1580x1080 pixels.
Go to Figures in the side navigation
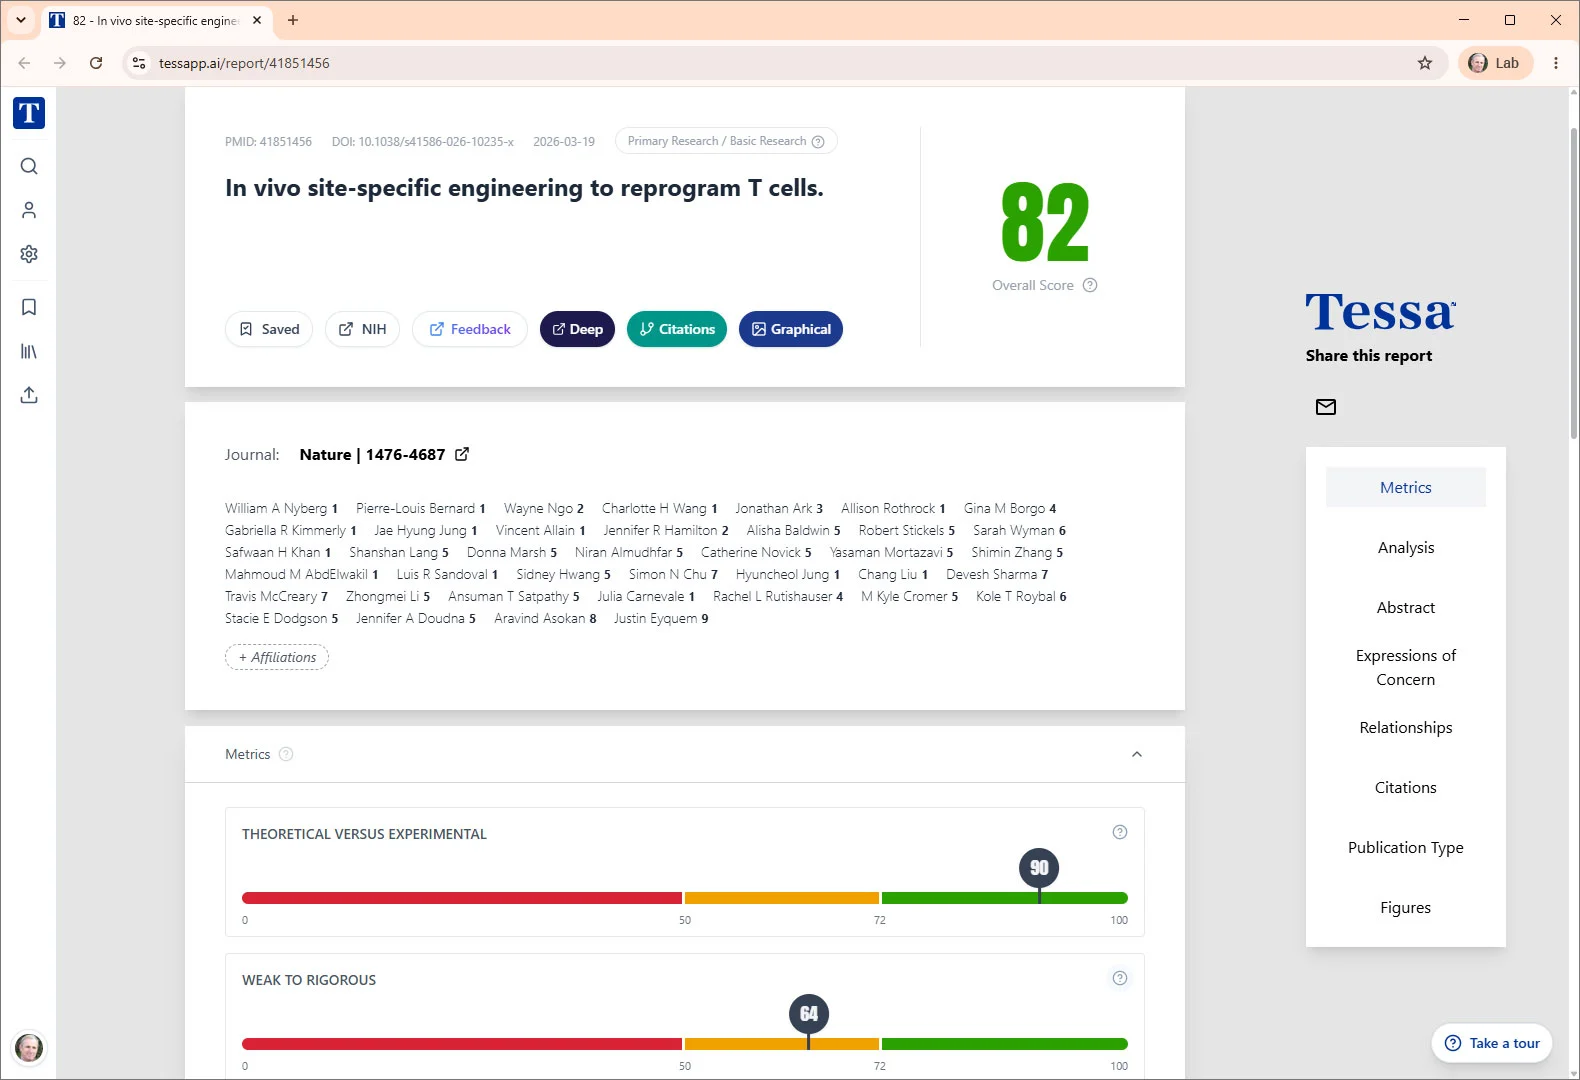pyautogui.click(x=1406, y=907)
